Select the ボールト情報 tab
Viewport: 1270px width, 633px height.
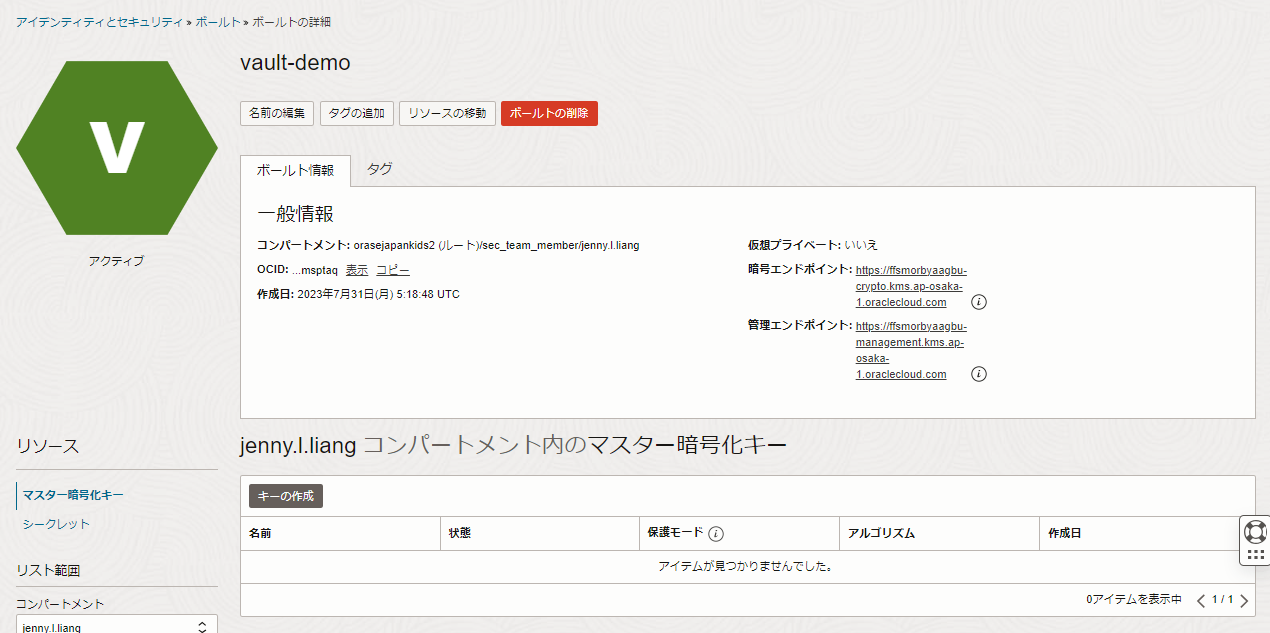[x=295, y=170]
